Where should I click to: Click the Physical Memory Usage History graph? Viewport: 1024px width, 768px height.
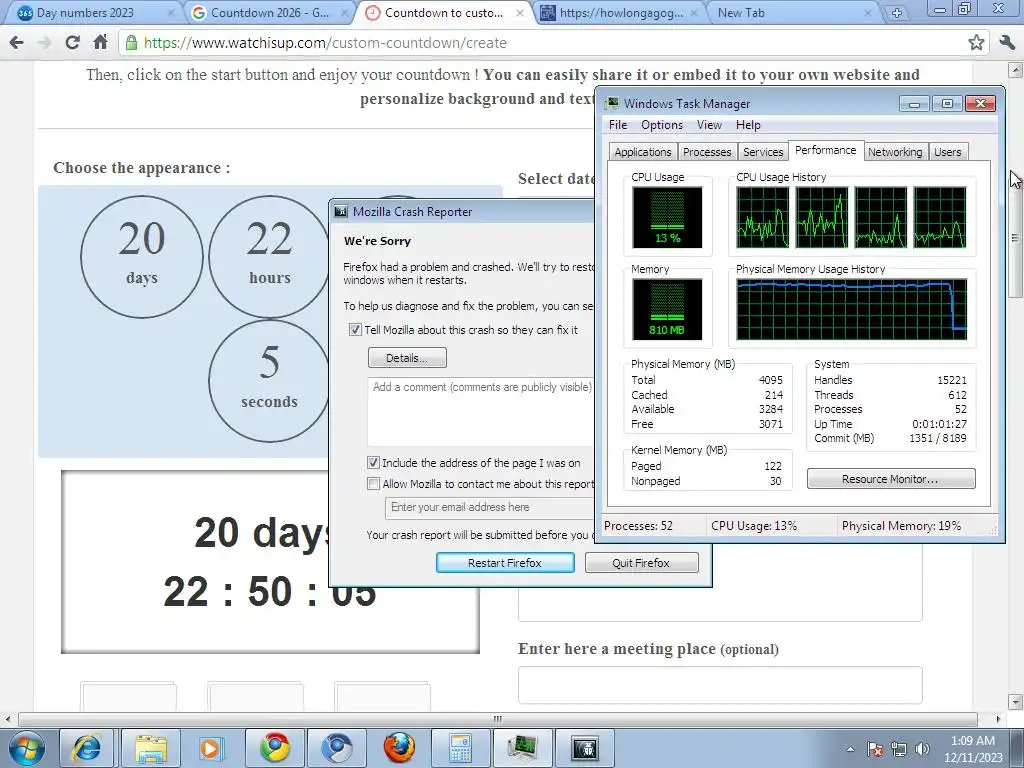coord(852,310)
